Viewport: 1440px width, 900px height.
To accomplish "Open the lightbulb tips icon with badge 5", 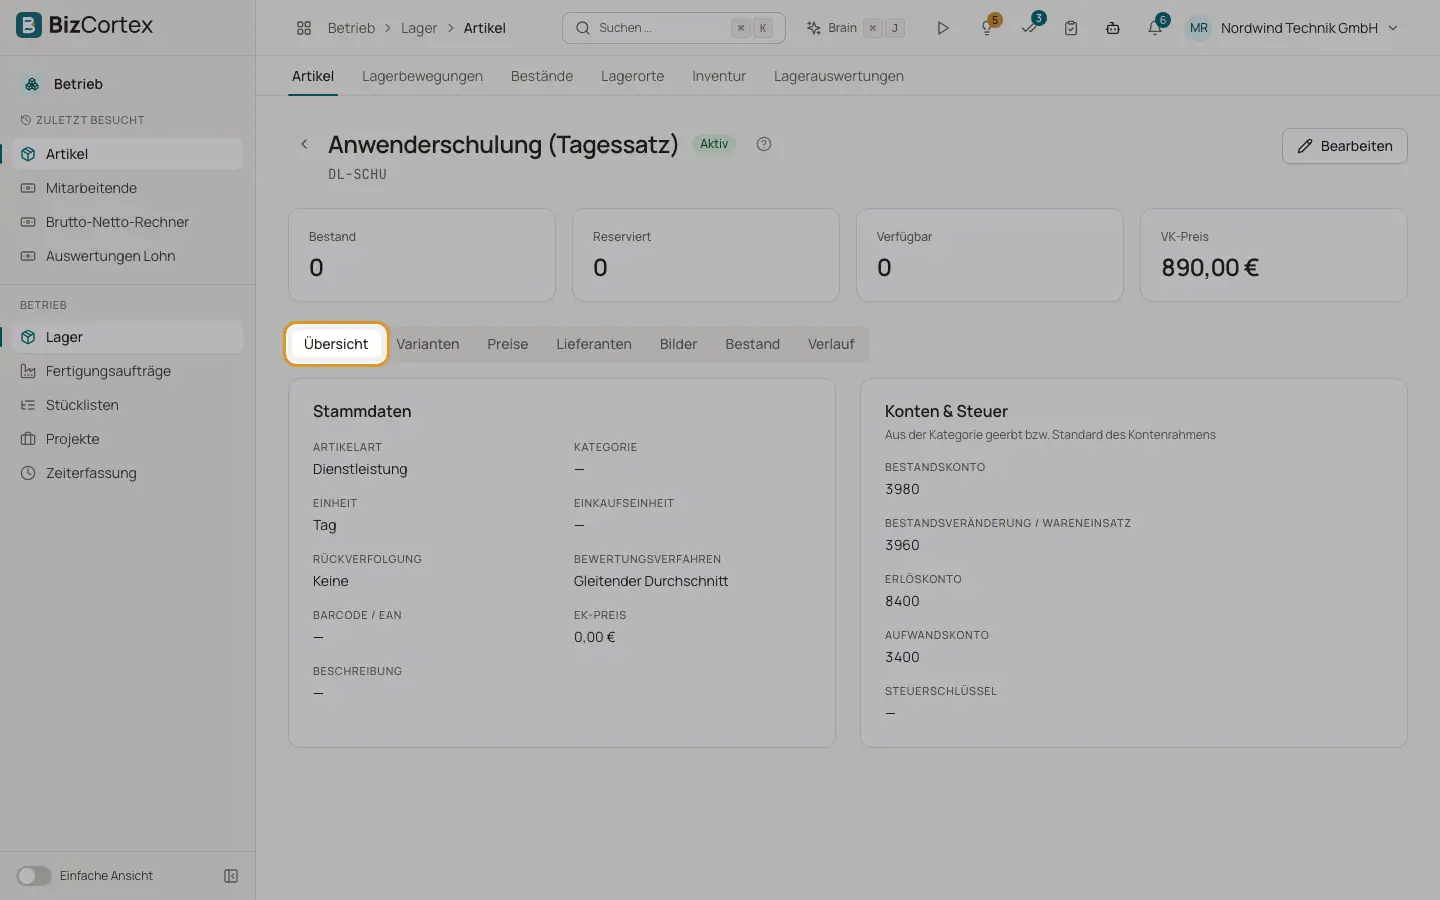I will pos(987,28).
